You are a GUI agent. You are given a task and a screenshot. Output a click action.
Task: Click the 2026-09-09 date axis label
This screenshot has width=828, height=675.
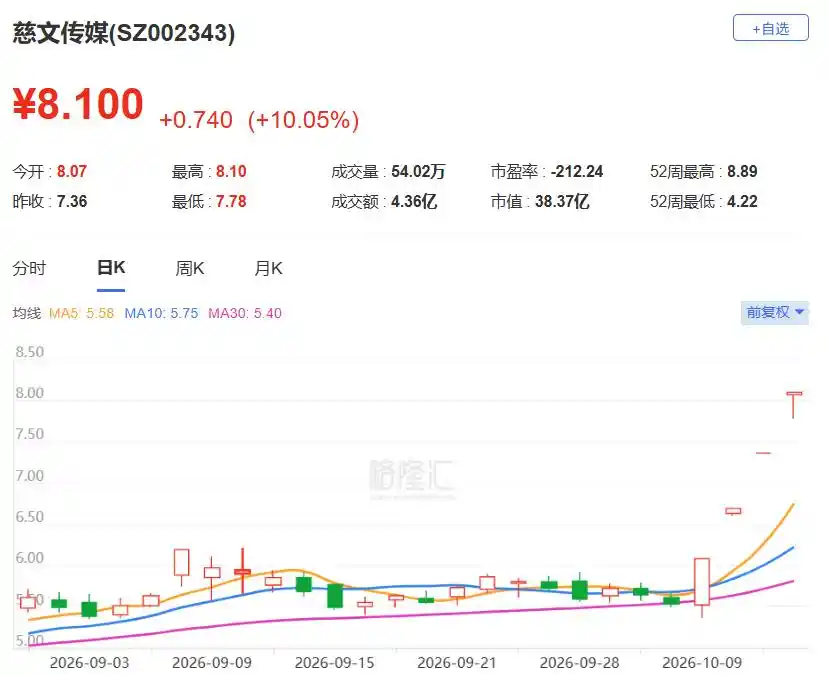coord(212,663)
